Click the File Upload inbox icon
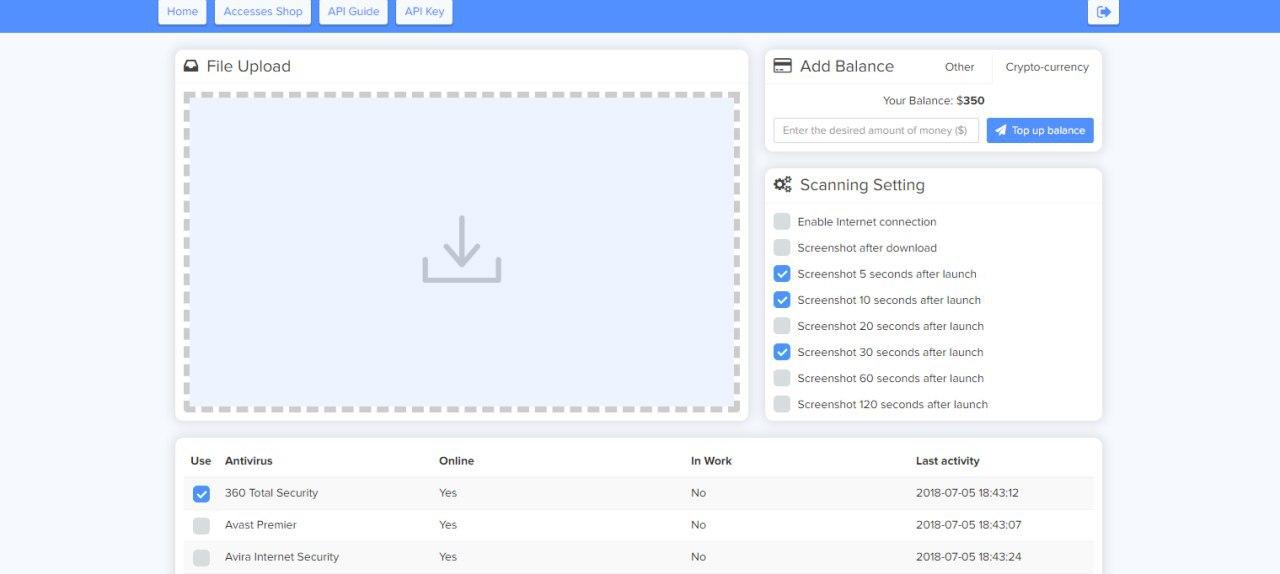1280x574 pixels. coord(191,66)
